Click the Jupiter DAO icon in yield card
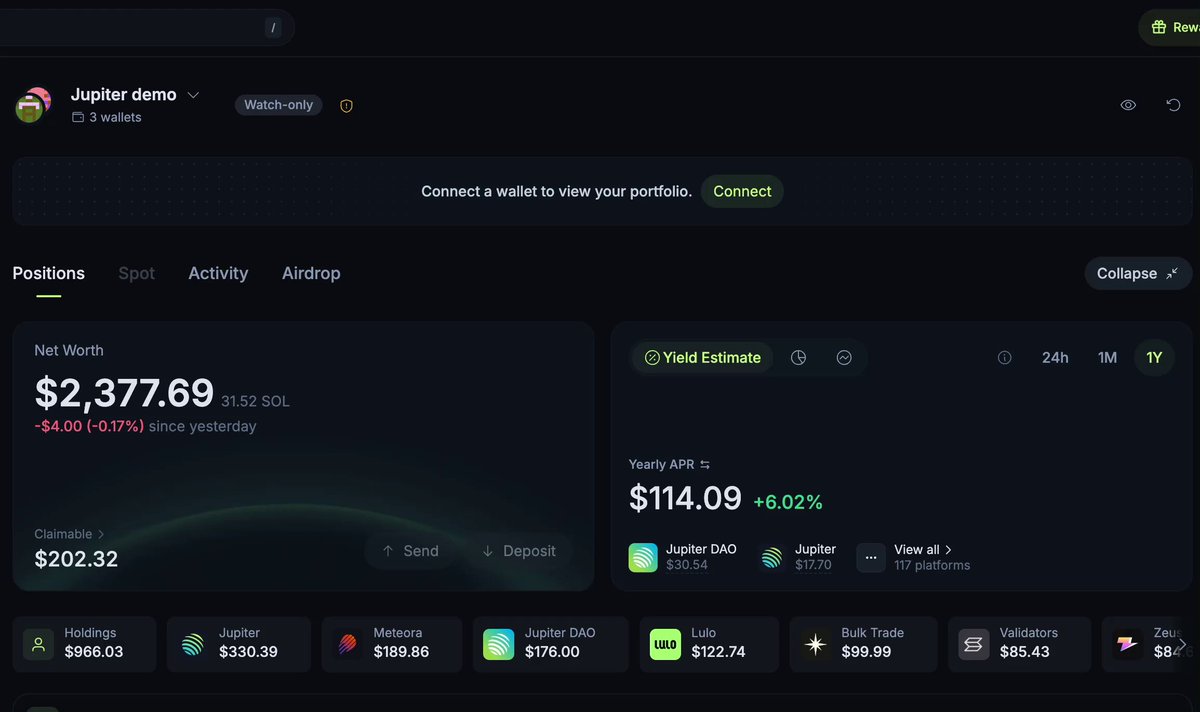Image resolution: width=1200 pixels, height=712 pixels. (x=643, y=558)
